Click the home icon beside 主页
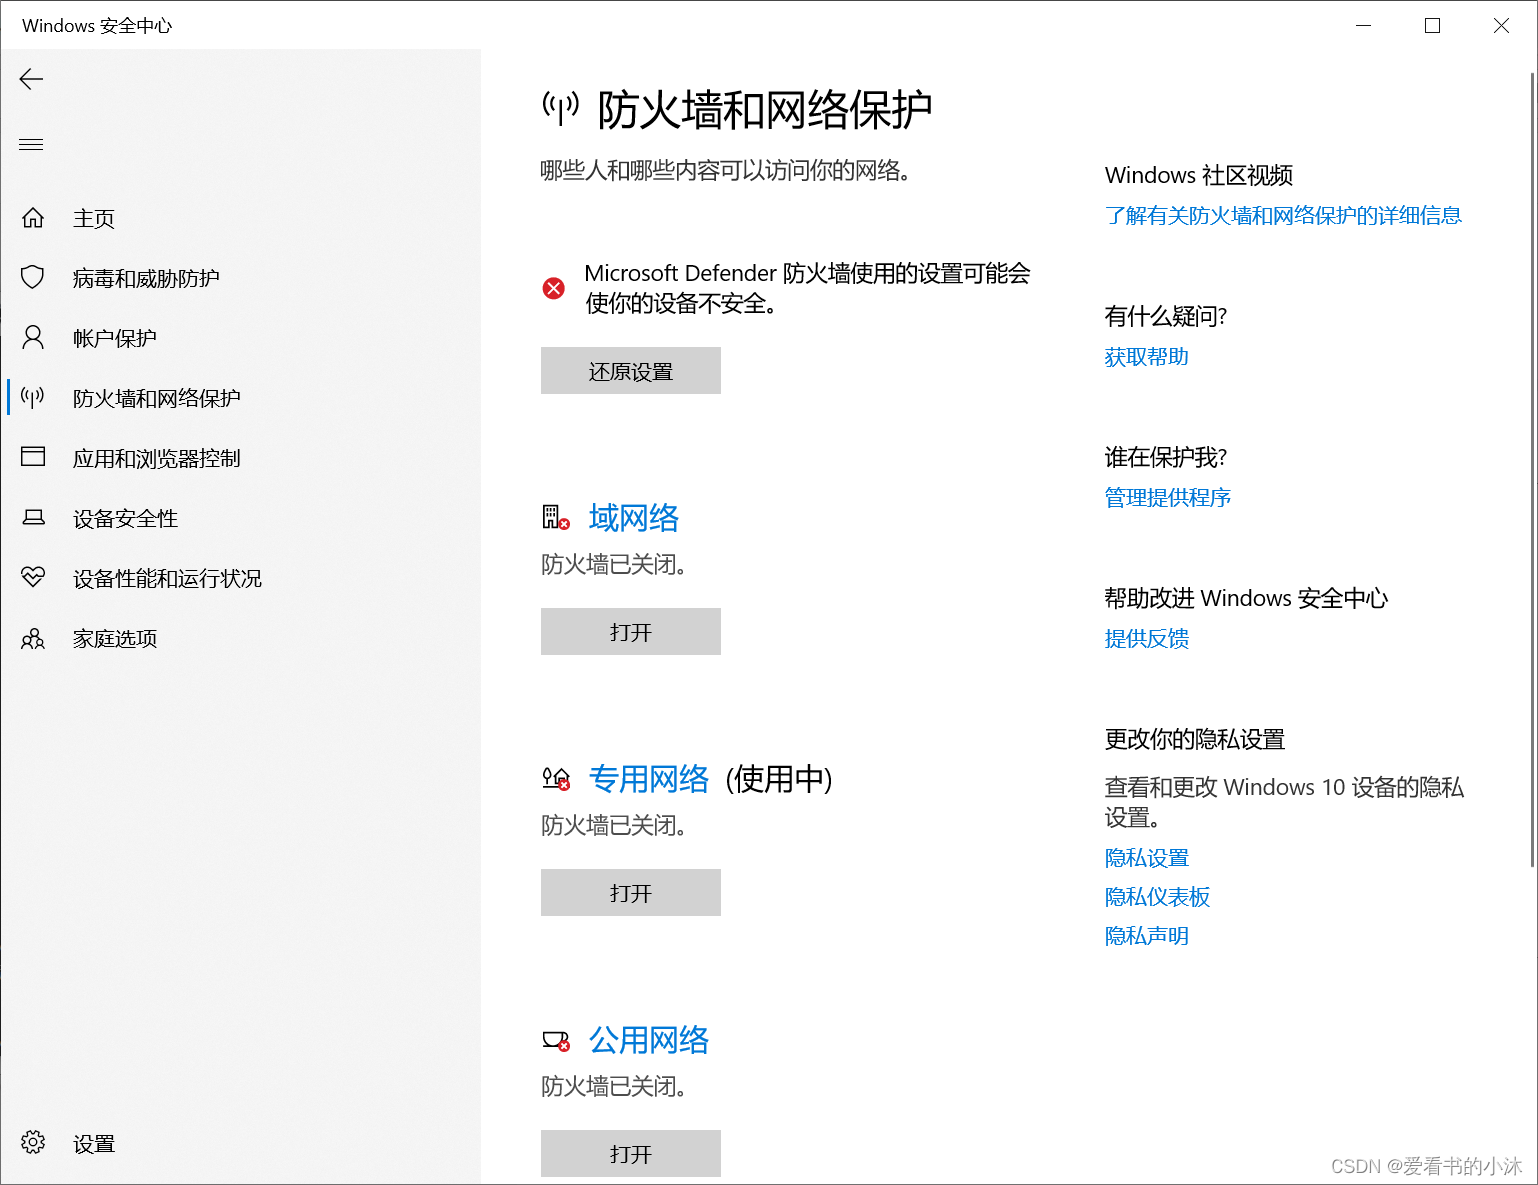This screenshot has height=1185, width=1538. click(x=33, y=218)
